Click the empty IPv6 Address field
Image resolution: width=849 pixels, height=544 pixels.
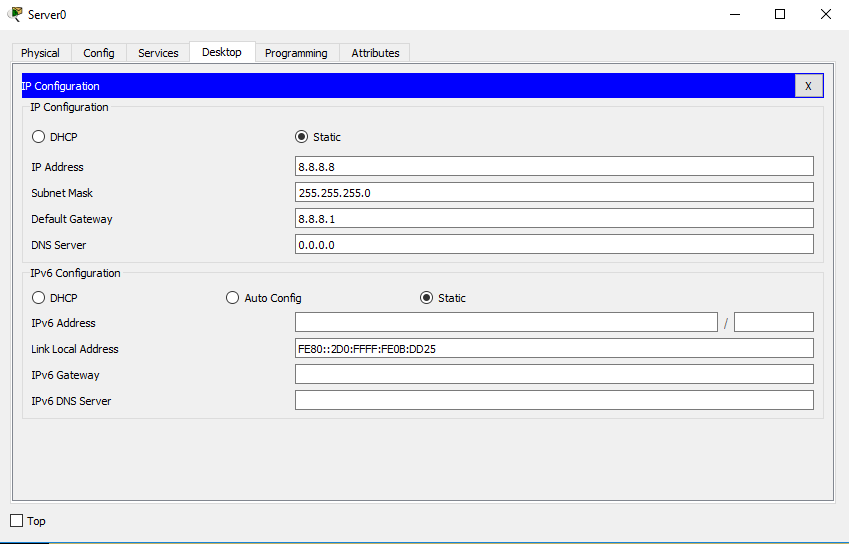[506, 322]
